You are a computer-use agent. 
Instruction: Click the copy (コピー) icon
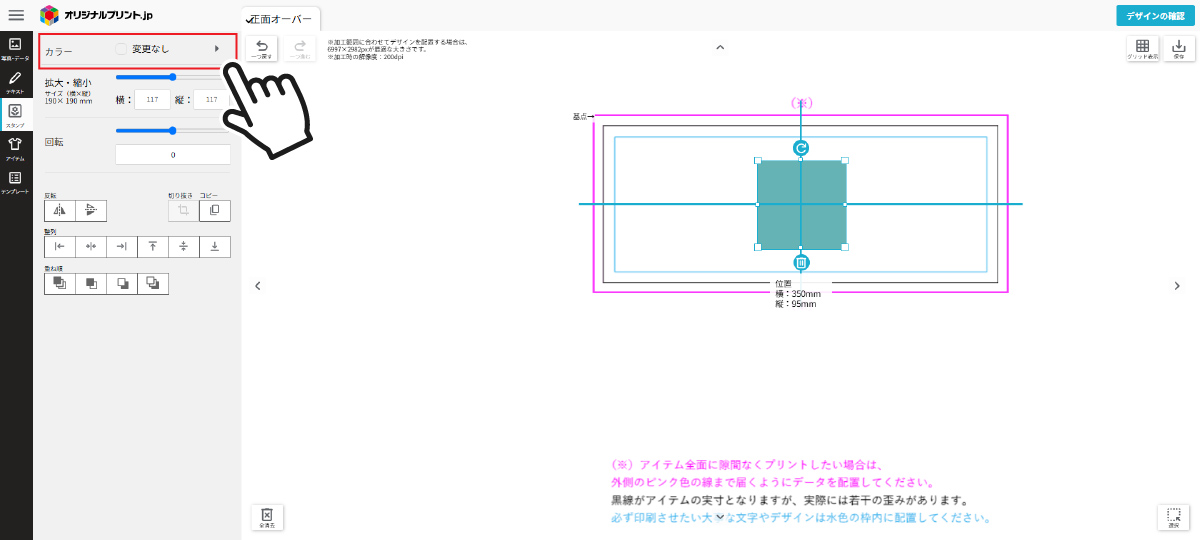[x=214, y=210]
